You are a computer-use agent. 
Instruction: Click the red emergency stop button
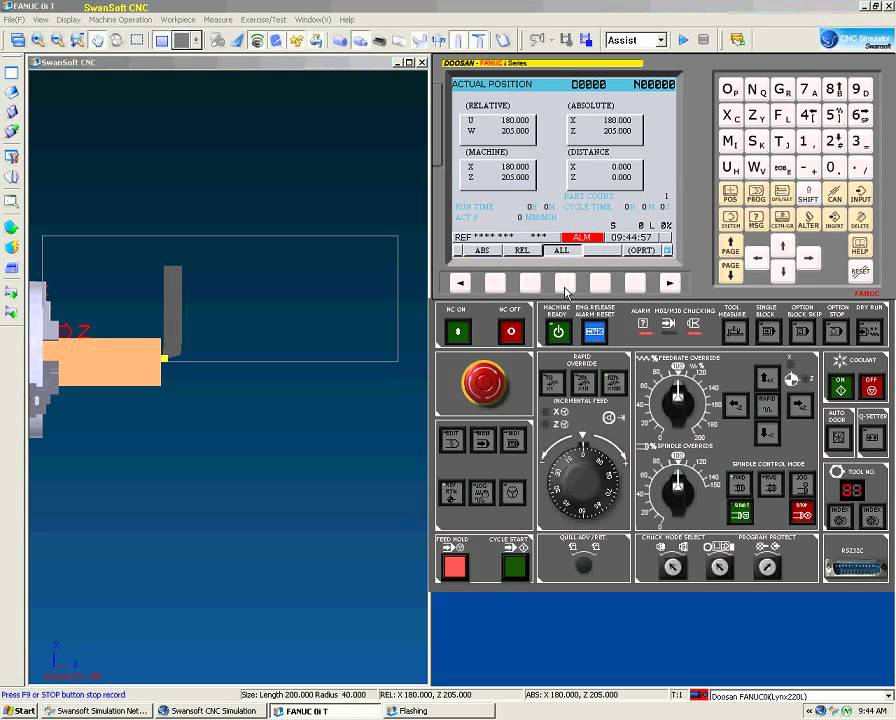[484, 382]
